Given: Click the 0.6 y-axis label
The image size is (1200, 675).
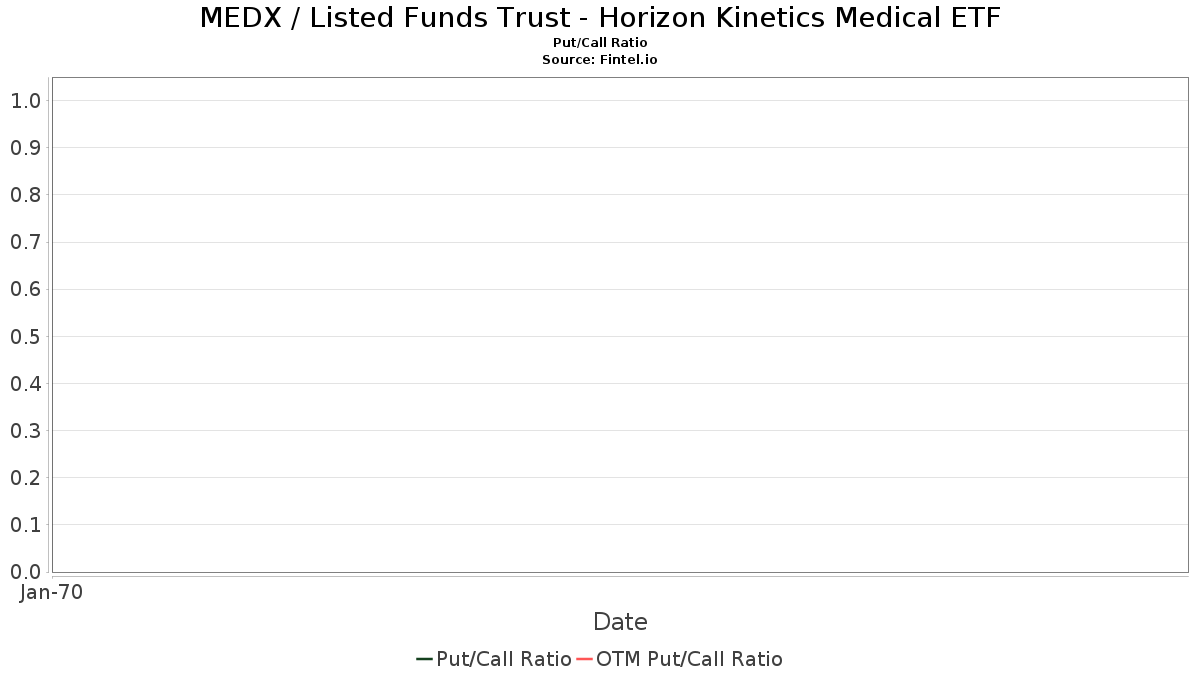Looking at the screenshot, I should (x=25, y=289).
